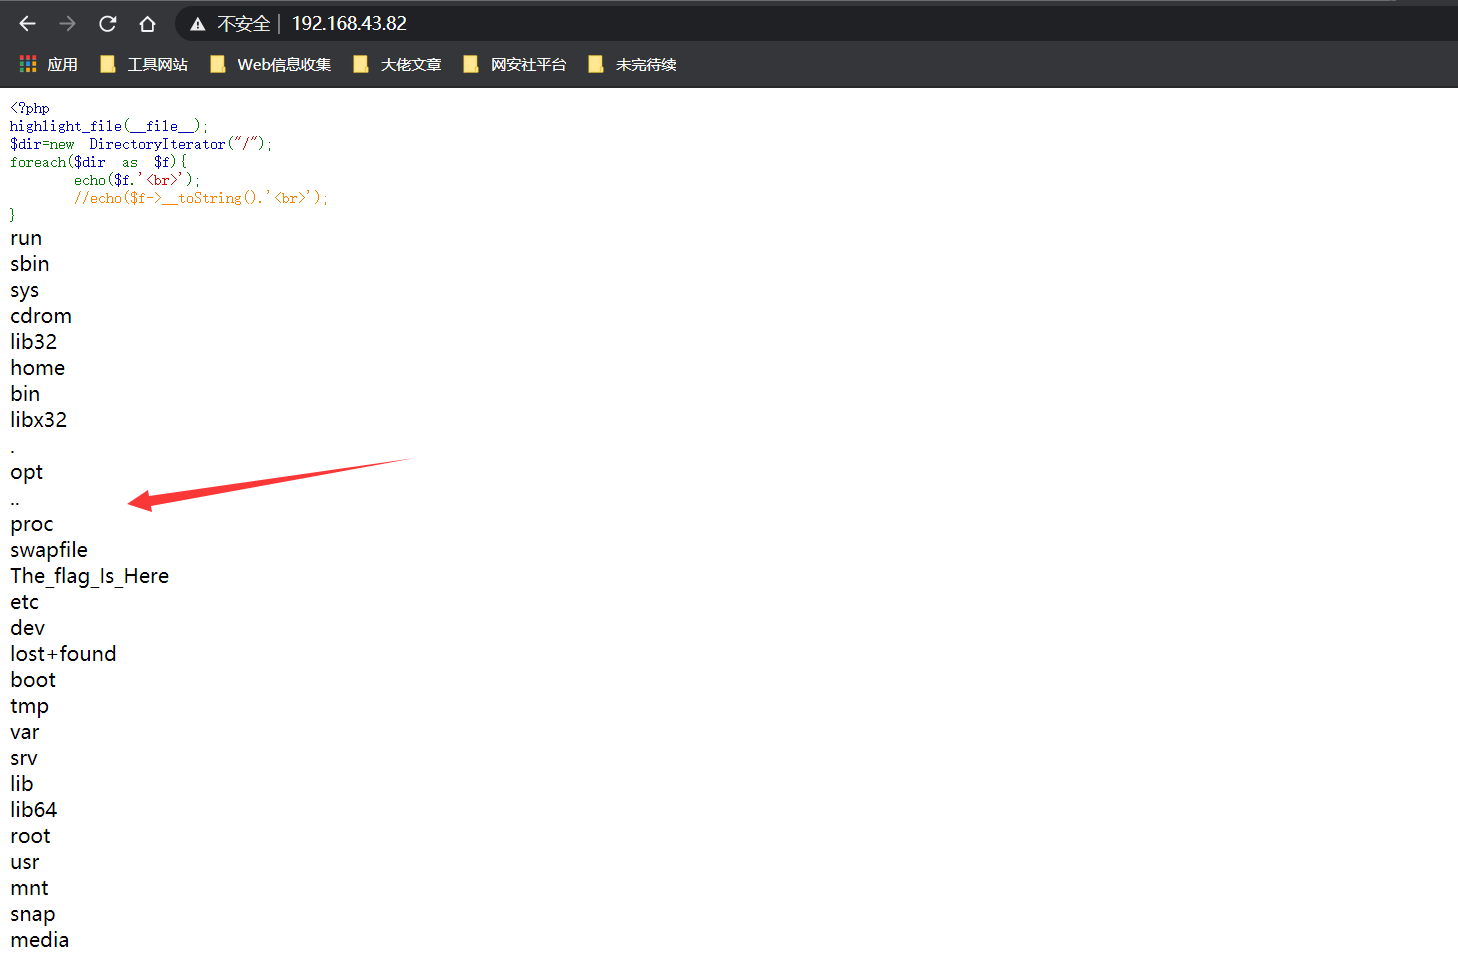Screen dimensions: 1458x963
Task: Click the swapfile listing entry
Action: 49,550
